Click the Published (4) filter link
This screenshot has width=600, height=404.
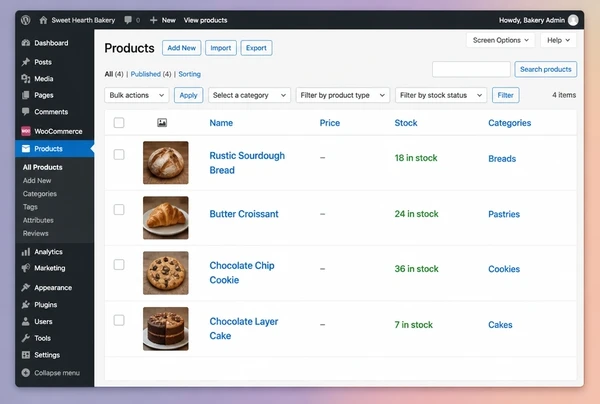click(x=151, y=74)
